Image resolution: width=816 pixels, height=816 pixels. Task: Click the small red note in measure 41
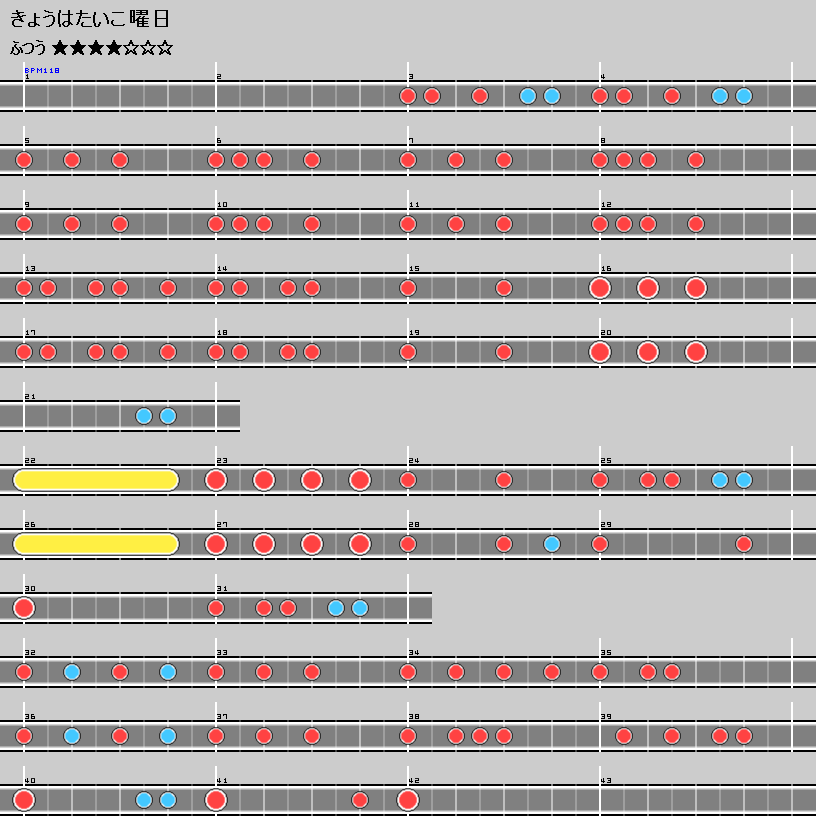point(360,800)
